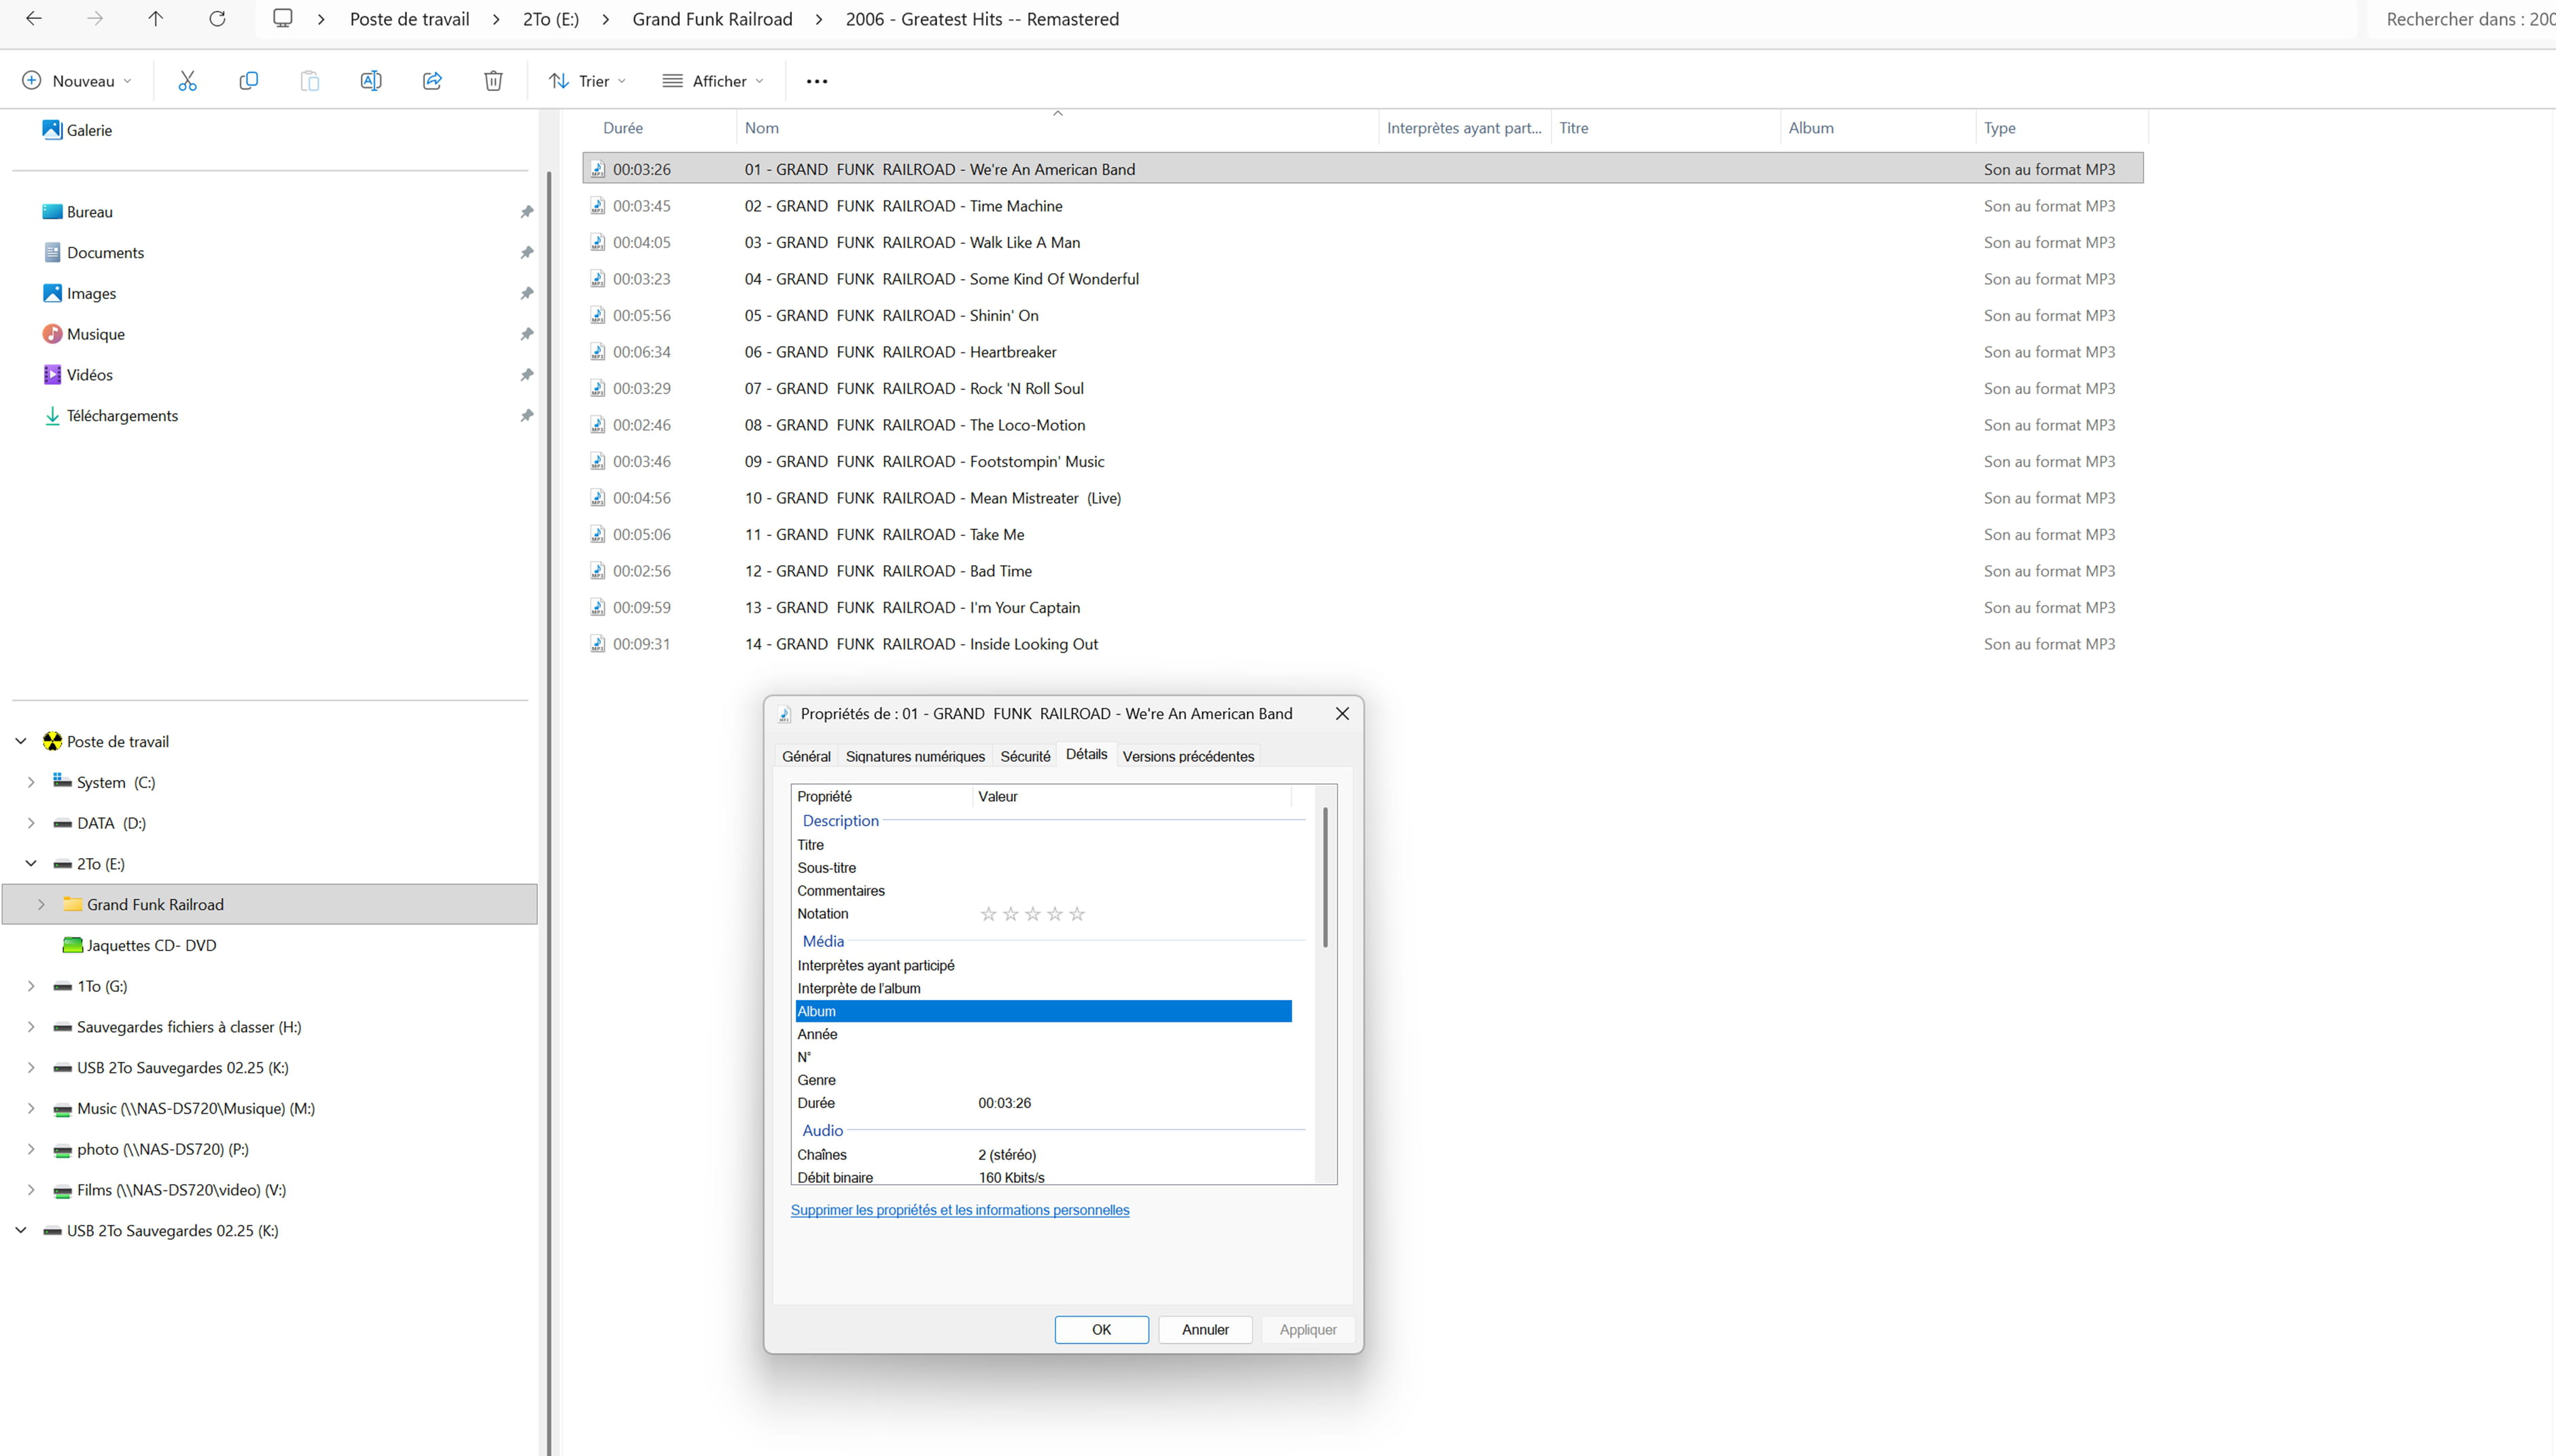Open the Sécurité tab
Screen dimensions: 2556x1456
1025,756
